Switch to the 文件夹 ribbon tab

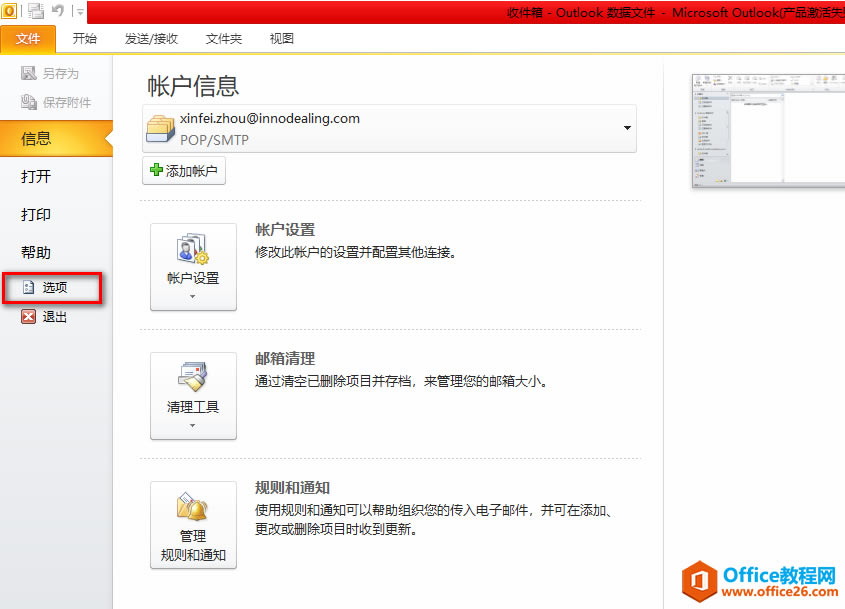coord(224,39)
